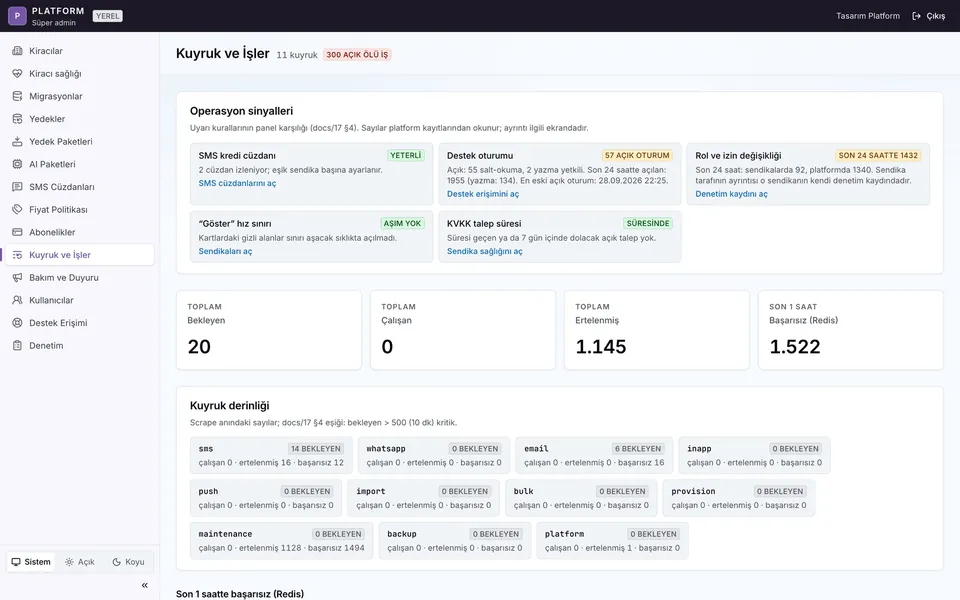The width and height of the screenshot is (960, 600).
Task: Select the import queue card
Action: click(x=424, y=498)
